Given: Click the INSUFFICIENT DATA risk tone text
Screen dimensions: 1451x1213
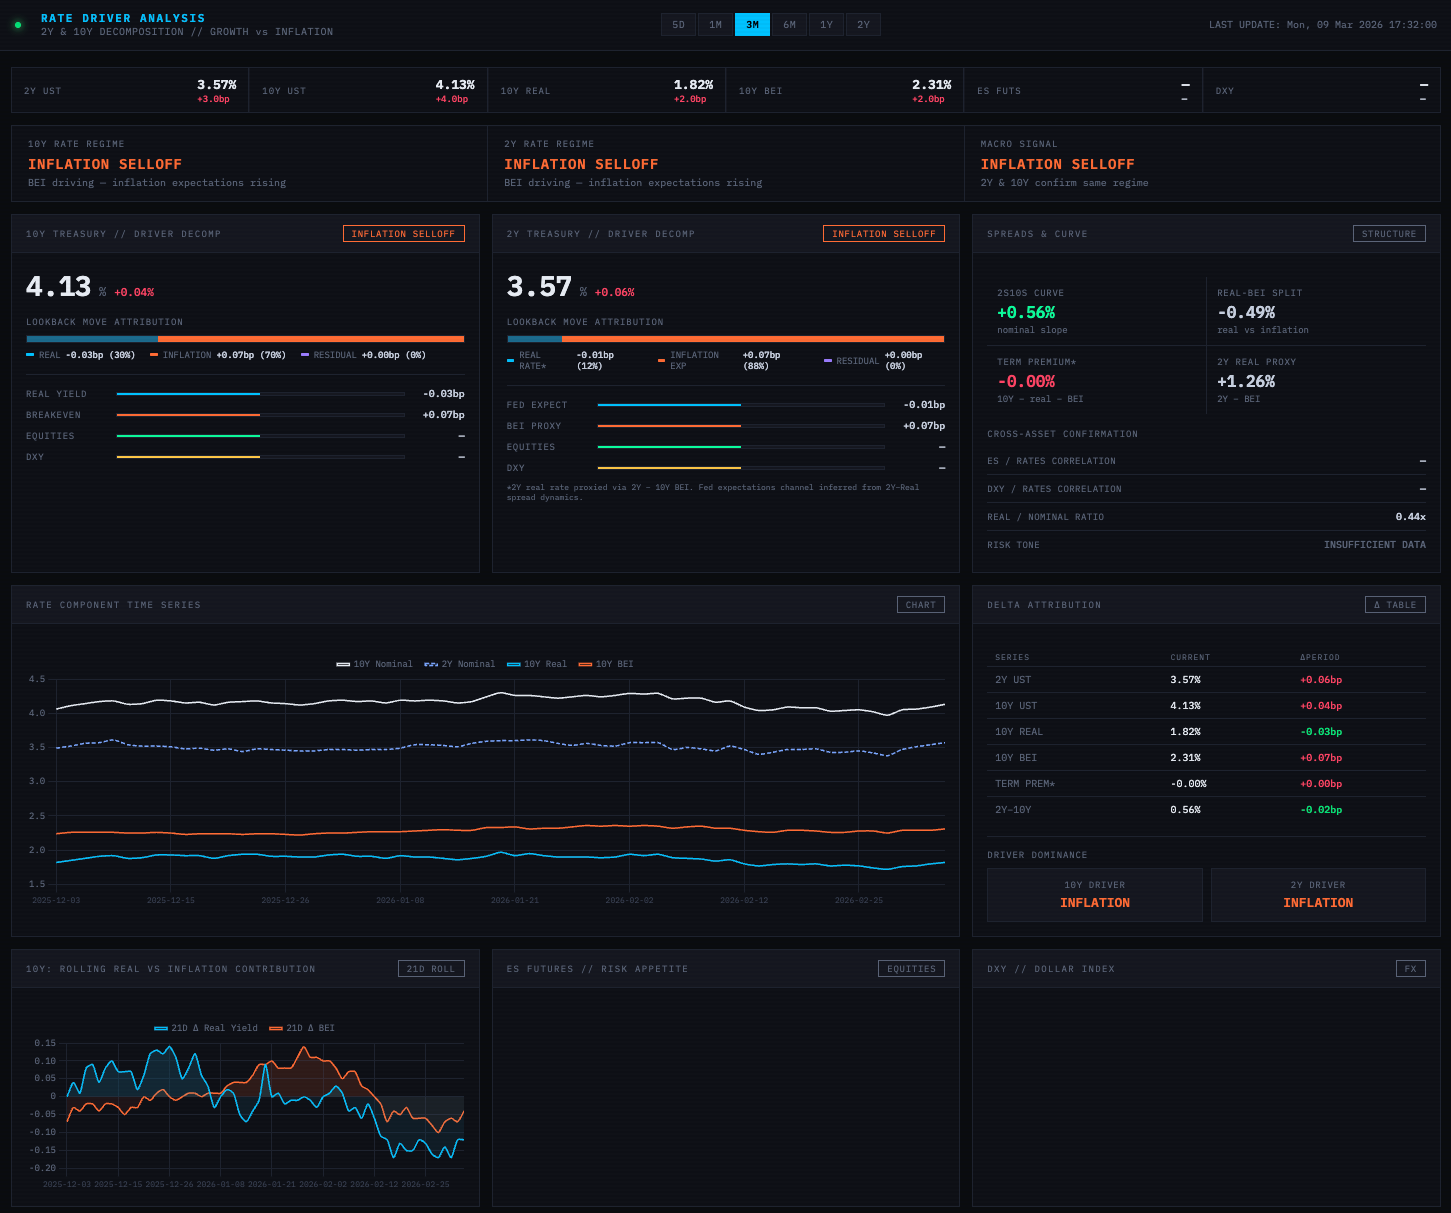Looking at the screenshot, I should (x=1375, y=545).
